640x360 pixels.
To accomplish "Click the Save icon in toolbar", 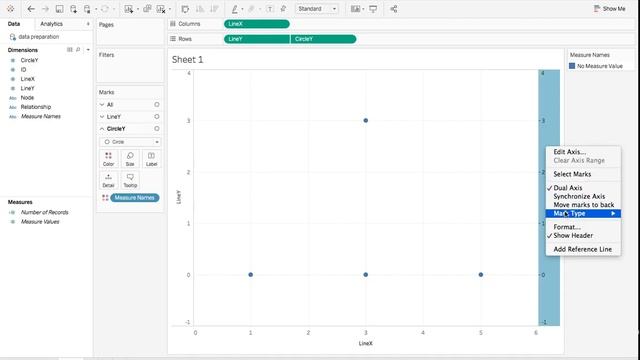I will [x=60, y=9].
